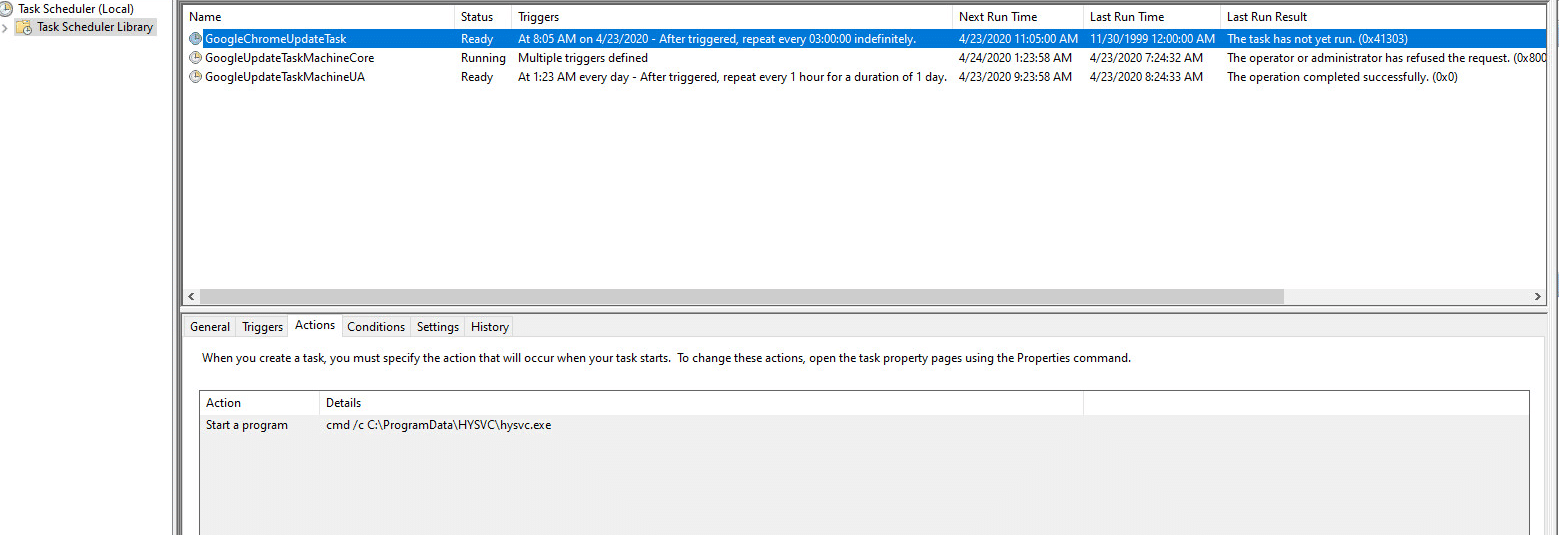The width and height of the screenshot is (1559, 535).
Task: Click the operation completed successfully result
Action: coord(1342,77)
